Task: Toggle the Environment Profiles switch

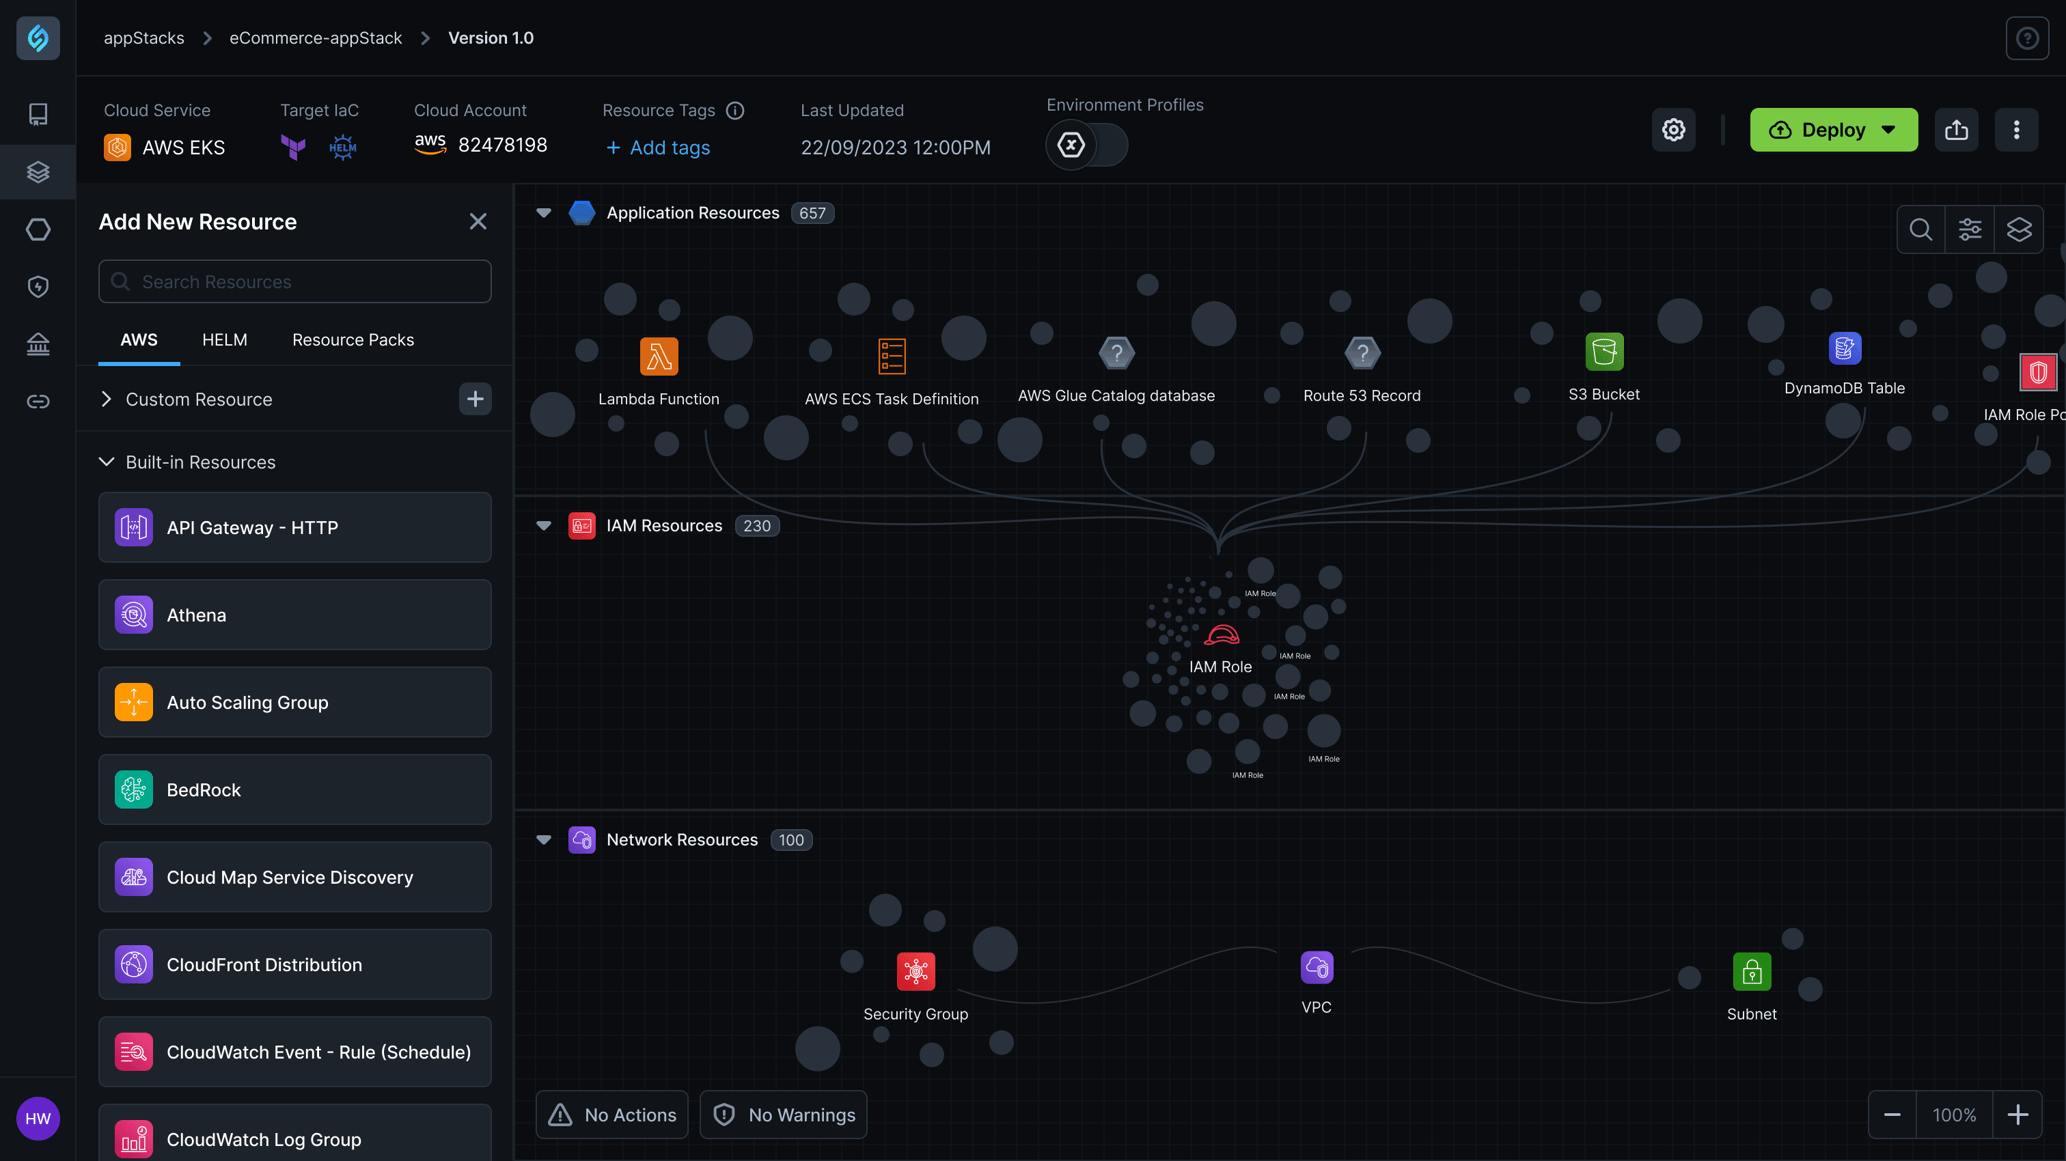Action: click(1086, 145)
